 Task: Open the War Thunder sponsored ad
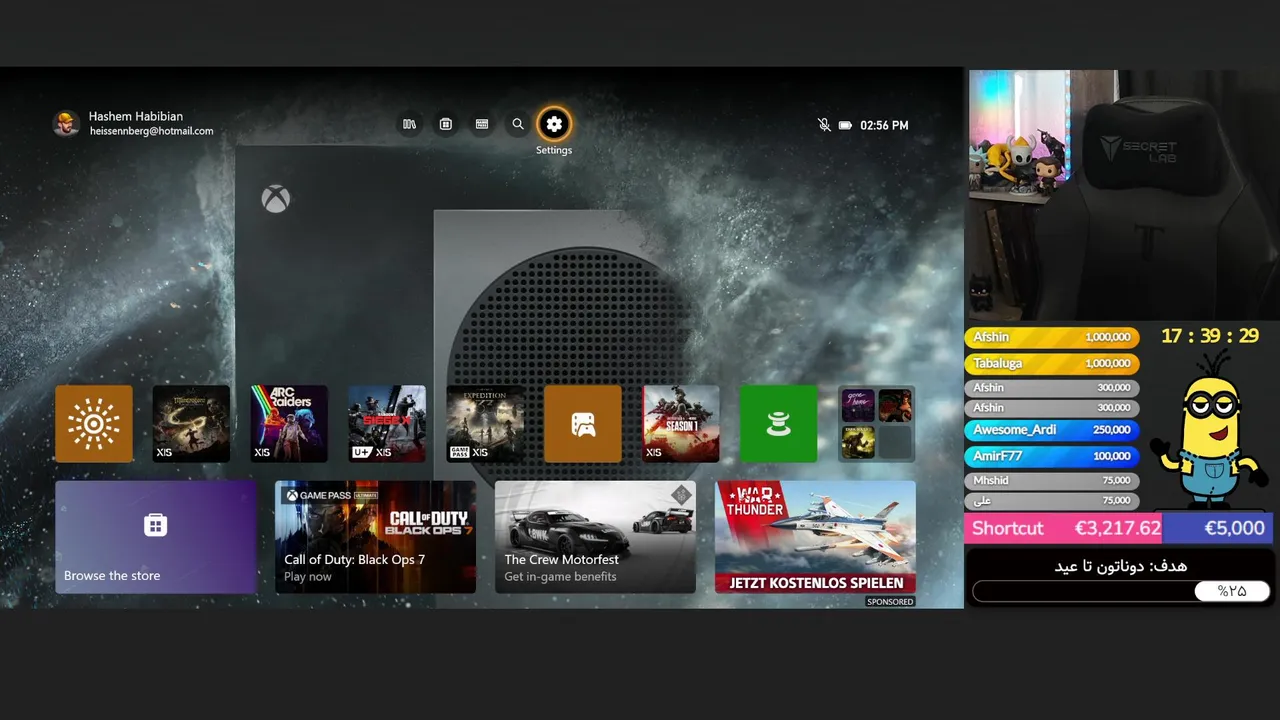pos(815,537)
